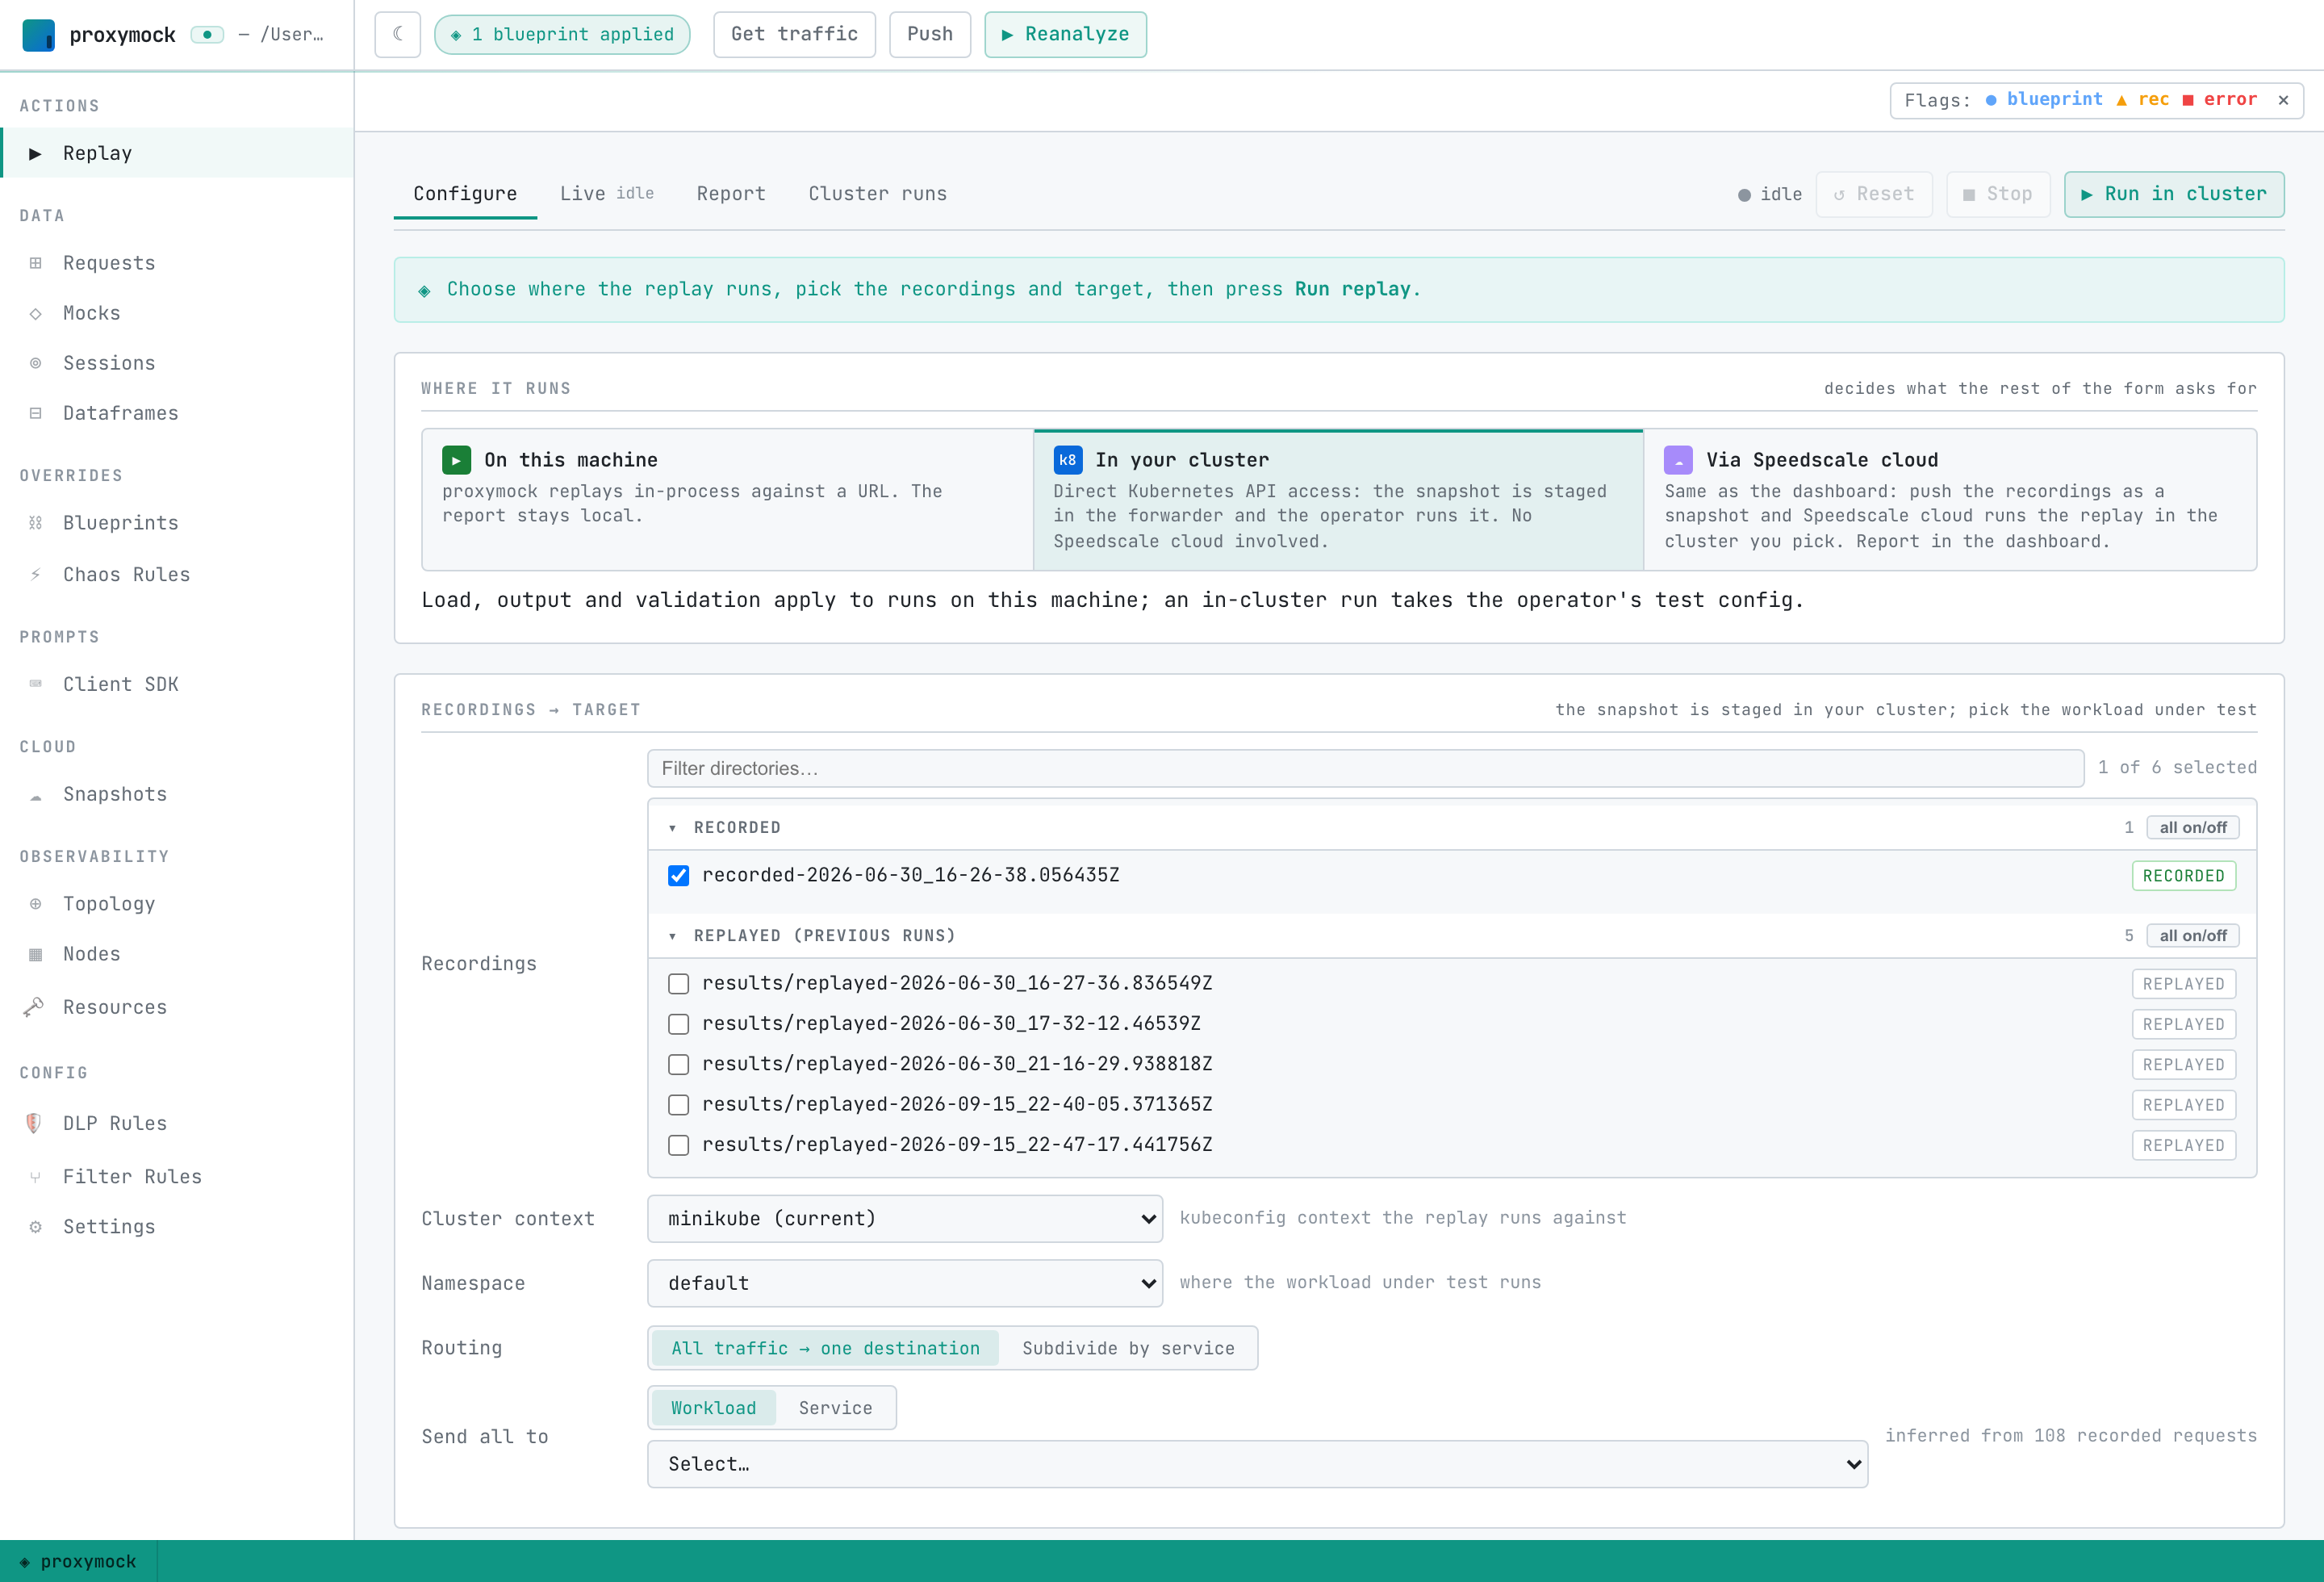Open Resources wrench icon
2324x1582 pixels.
pos(34,1007)
